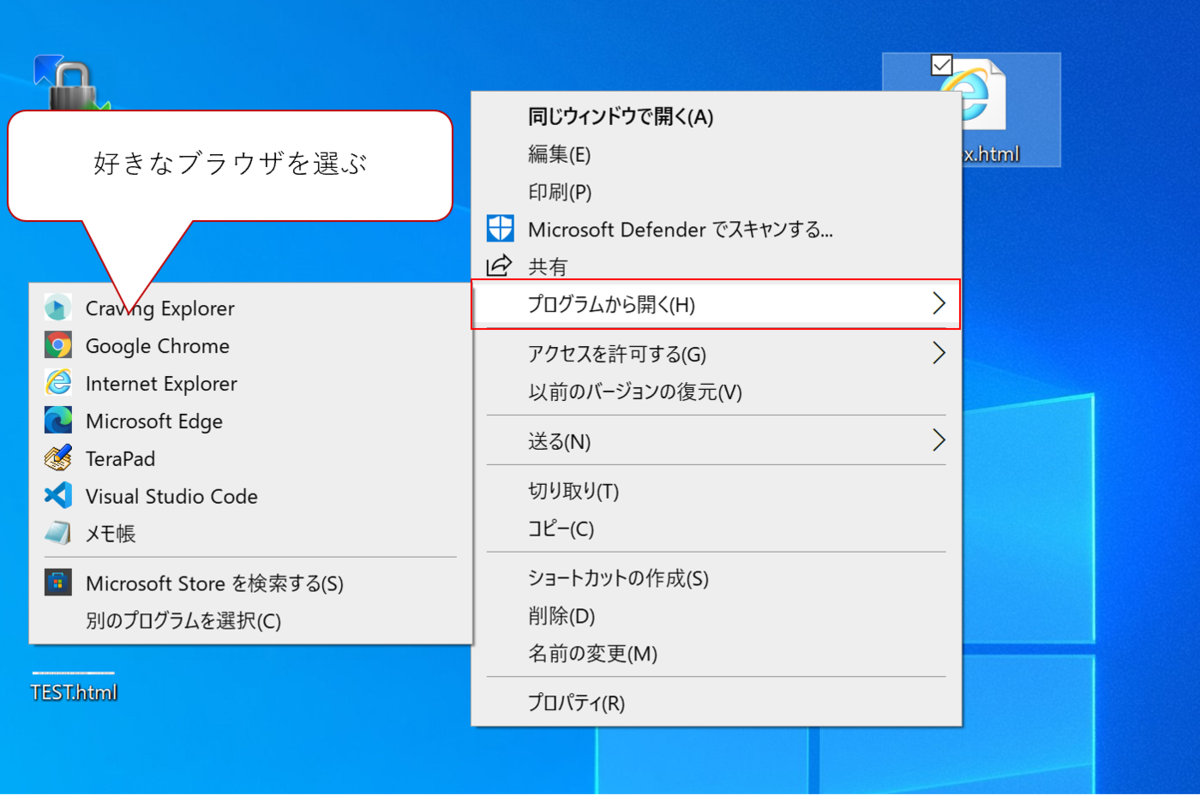The width and height of the screenshot is (1200, 795).
Task: Expand the 送る(N) submenu arrow
Action: pyautogui.click(x=938, y=440)
